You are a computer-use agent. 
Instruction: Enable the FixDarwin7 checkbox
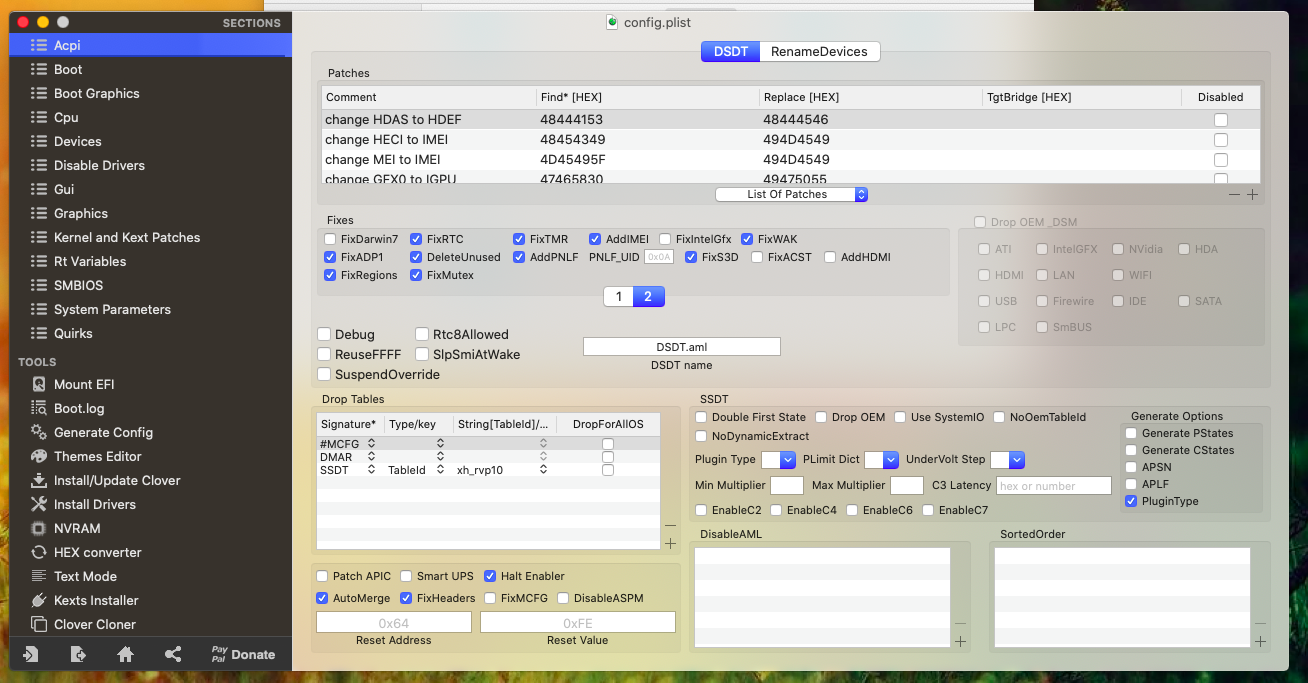coord(330,239)
